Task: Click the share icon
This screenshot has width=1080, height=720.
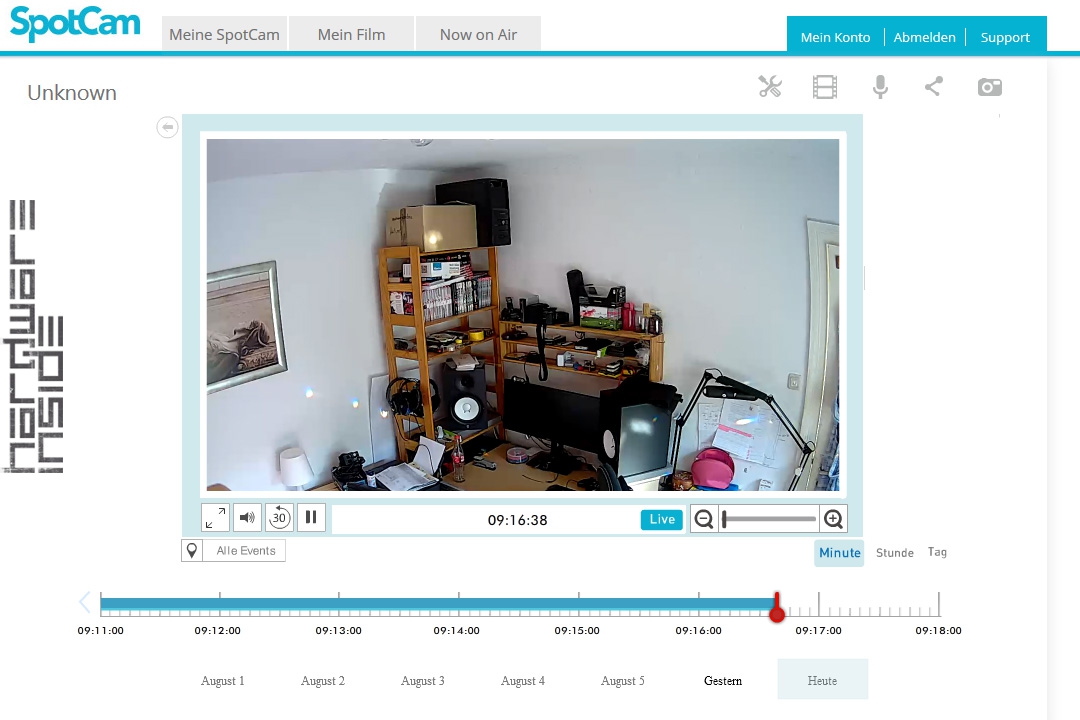Action: (x=933, y=87)
